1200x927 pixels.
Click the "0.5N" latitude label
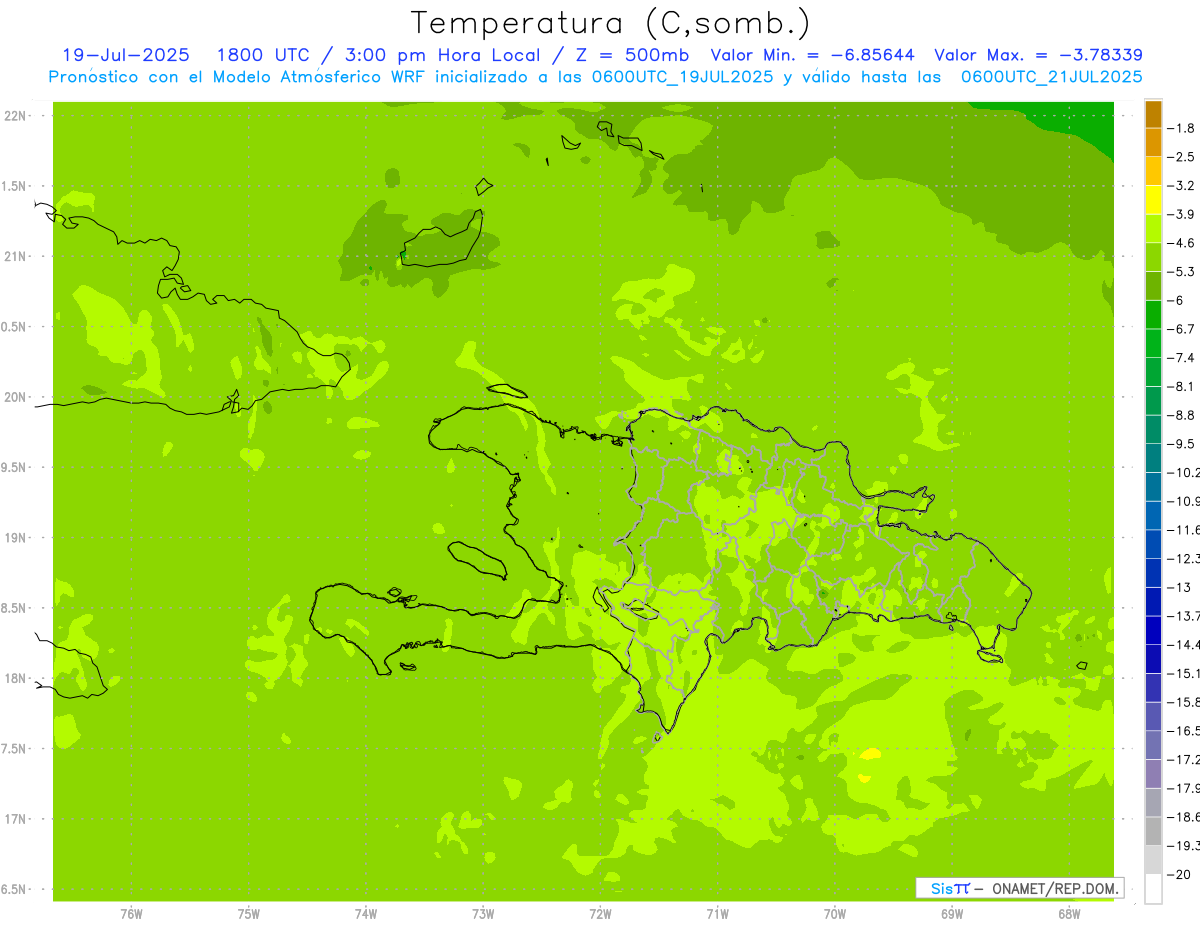(x=14, y=327)
